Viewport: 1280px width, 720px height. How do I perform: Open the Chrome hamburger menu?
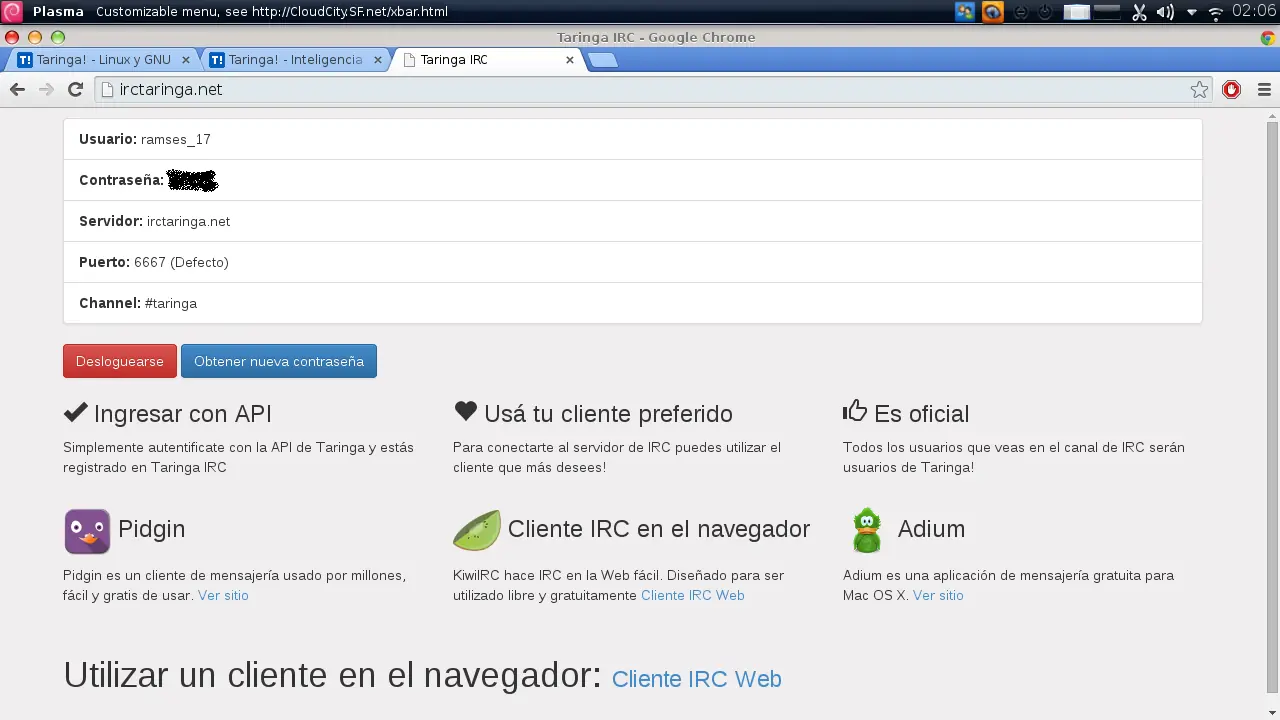1264,90
